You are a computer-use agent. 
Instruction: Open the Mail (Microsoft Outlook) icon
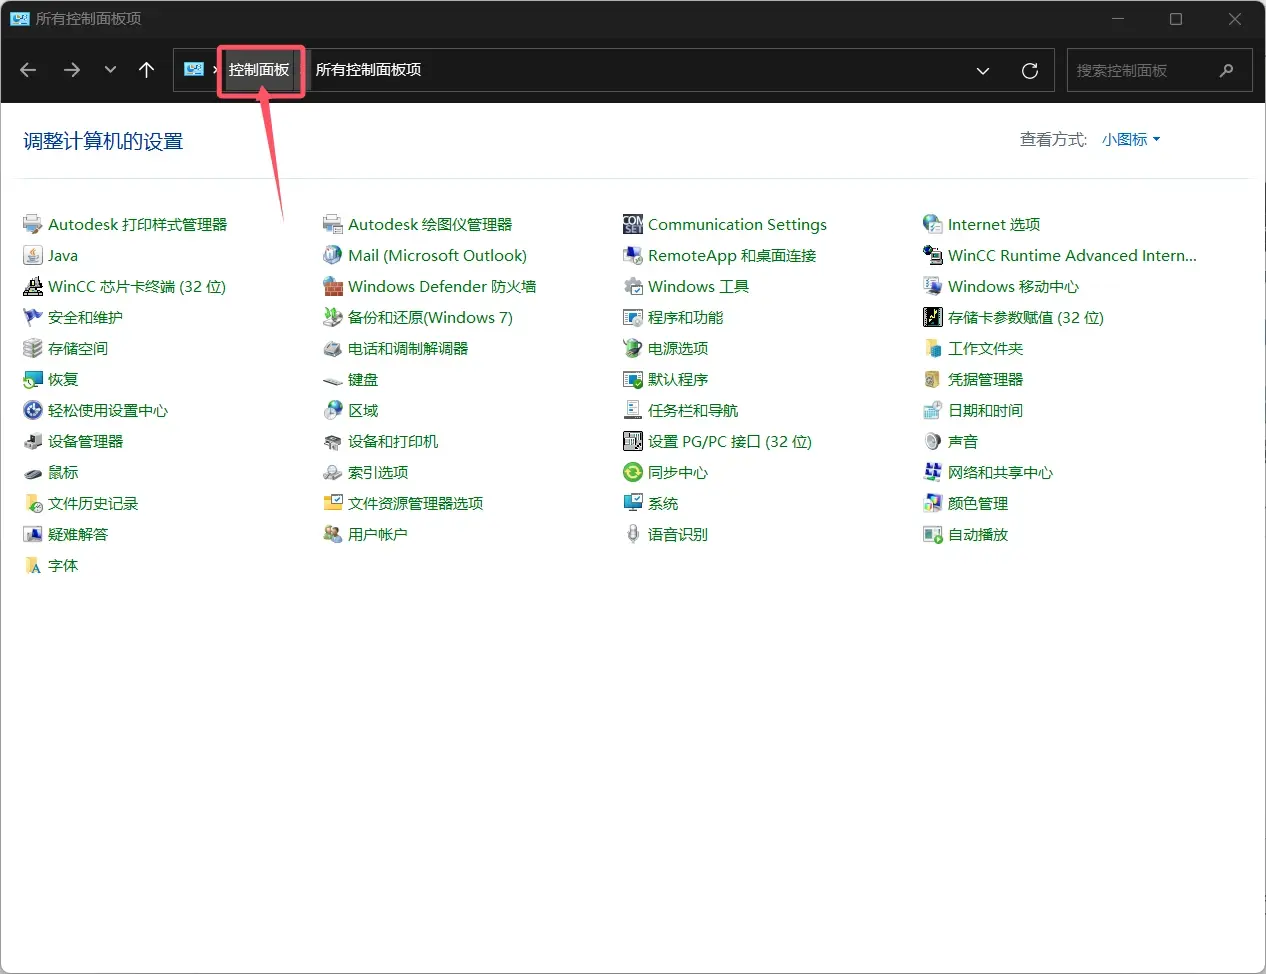coord(332,255)
